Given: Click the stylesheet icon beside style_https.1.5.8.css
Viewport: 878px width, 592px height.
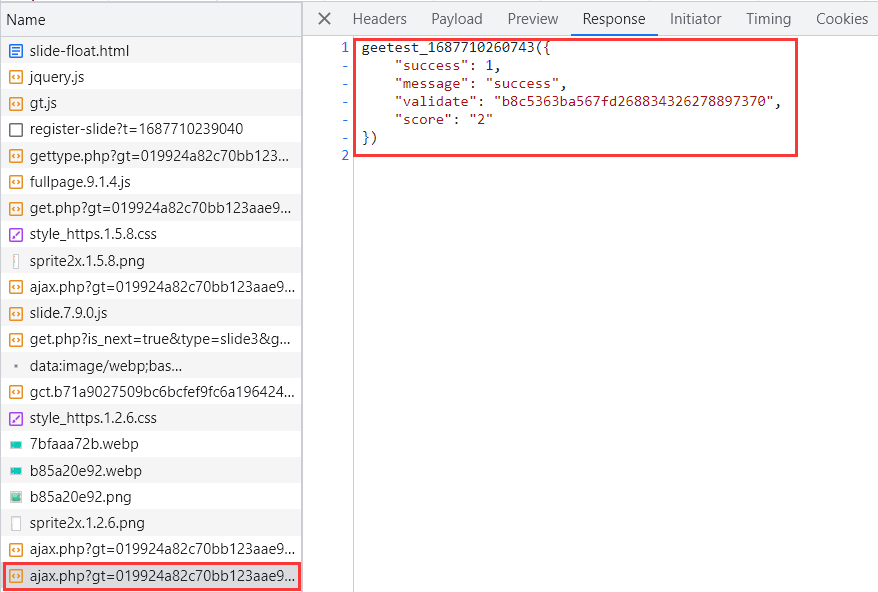Looking at the screenshot, I should click(16, 234).
